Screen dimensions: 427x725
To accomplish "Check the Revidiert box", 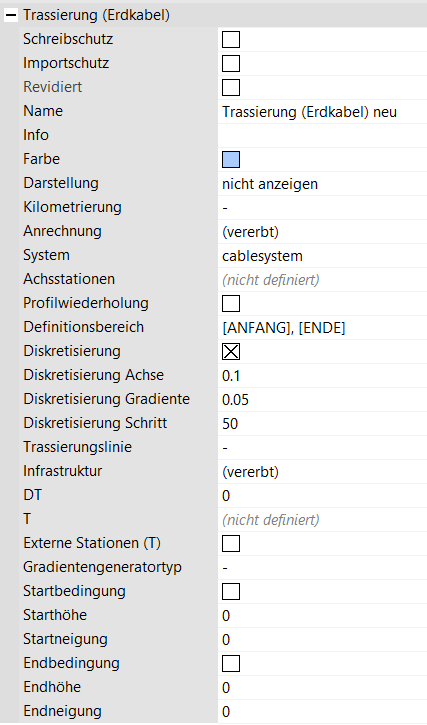I will coord(231,88).
